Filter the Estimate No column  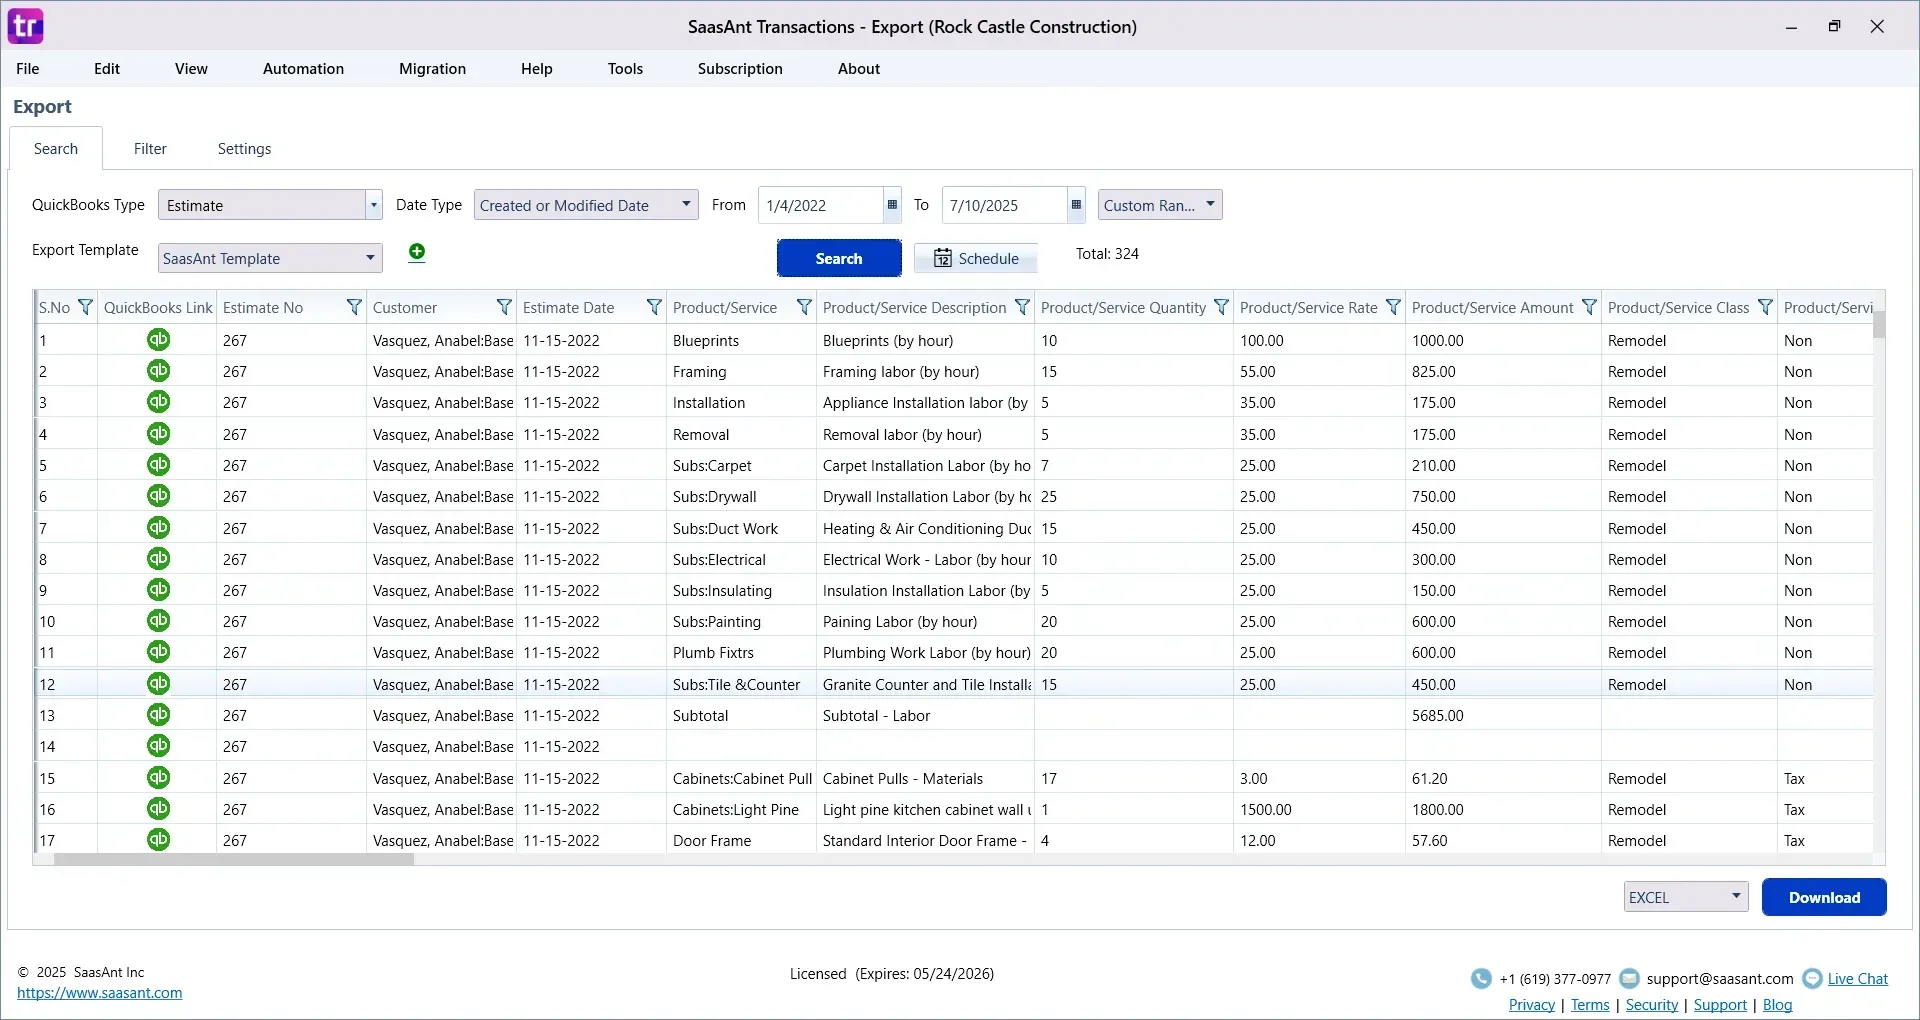354,307
